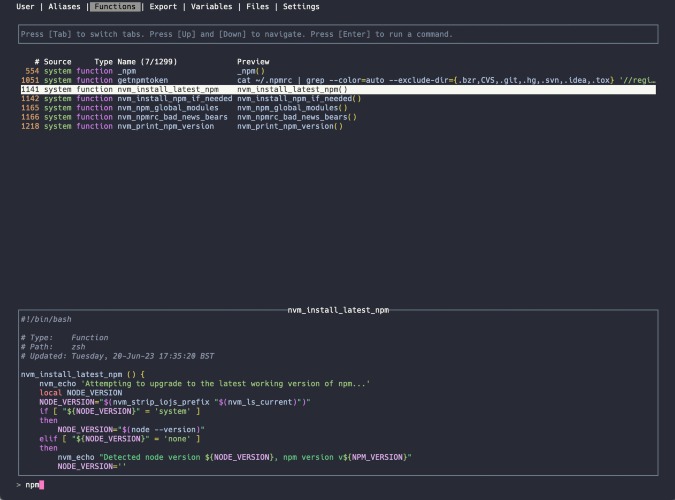
Task: Switch to the Files tab
Action: 257,7
